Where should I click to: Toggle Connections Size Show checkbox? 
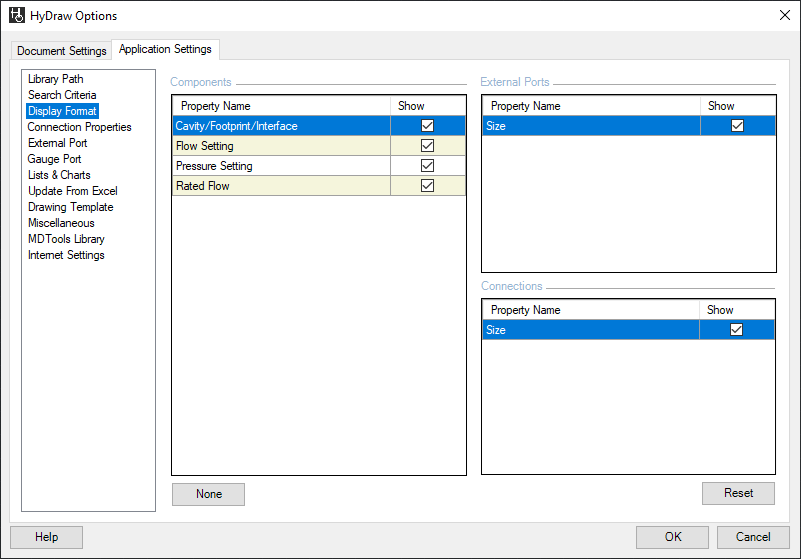[737, 330]
